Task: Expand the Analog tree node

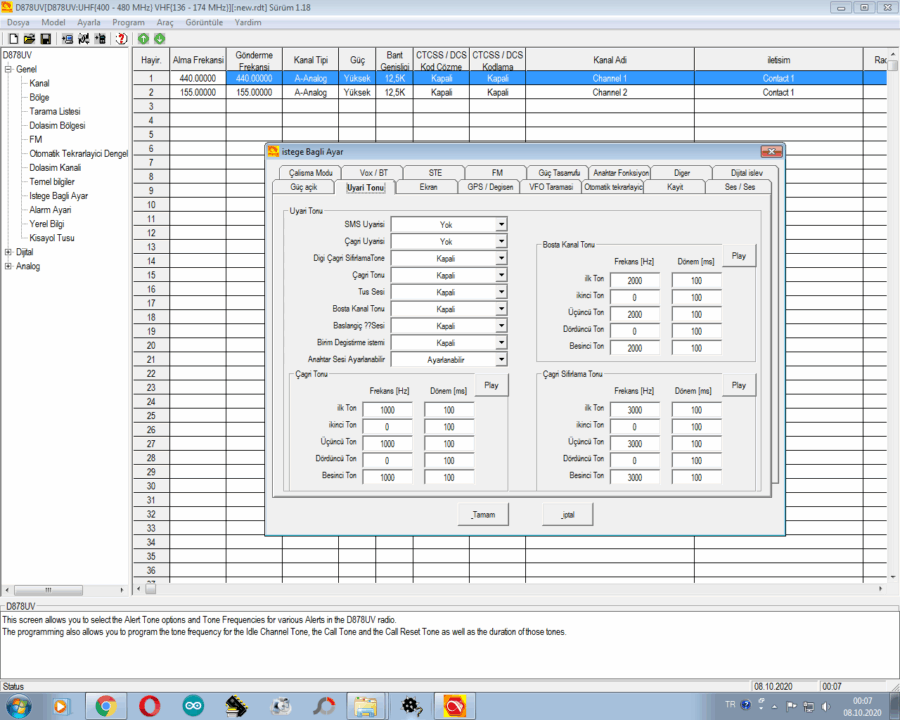Action: pos(8,266)
